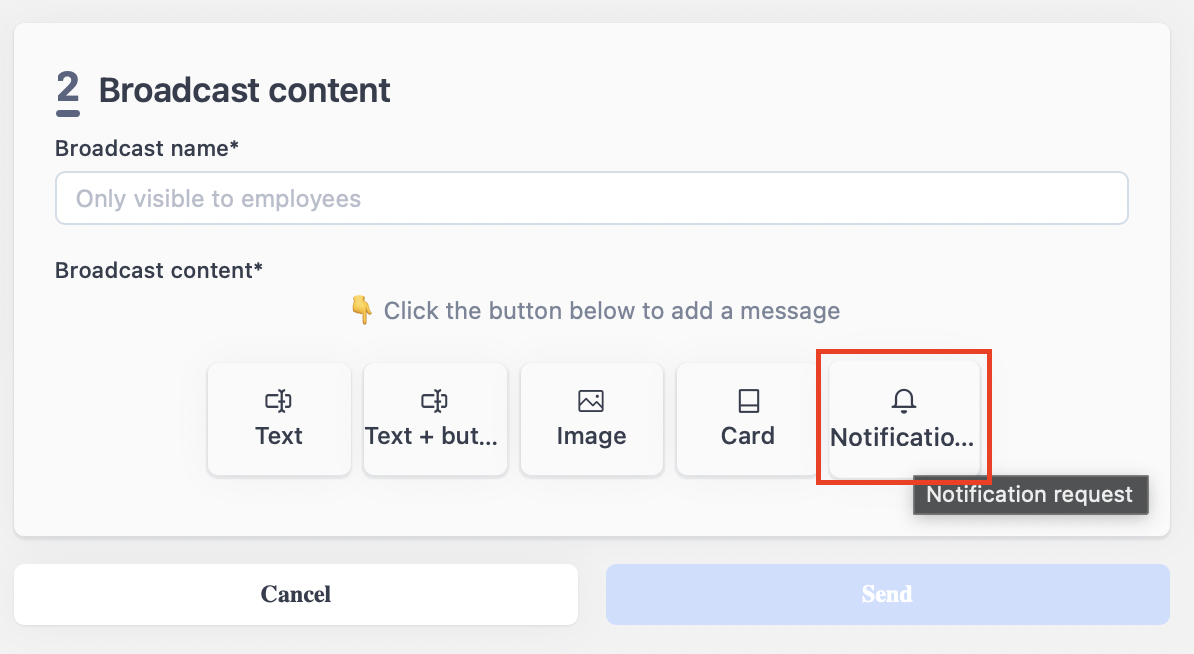The width and height of the screenshot is (1194, 654).
Task: Click the text cursor icon on Text button
Action: [279, 400]
